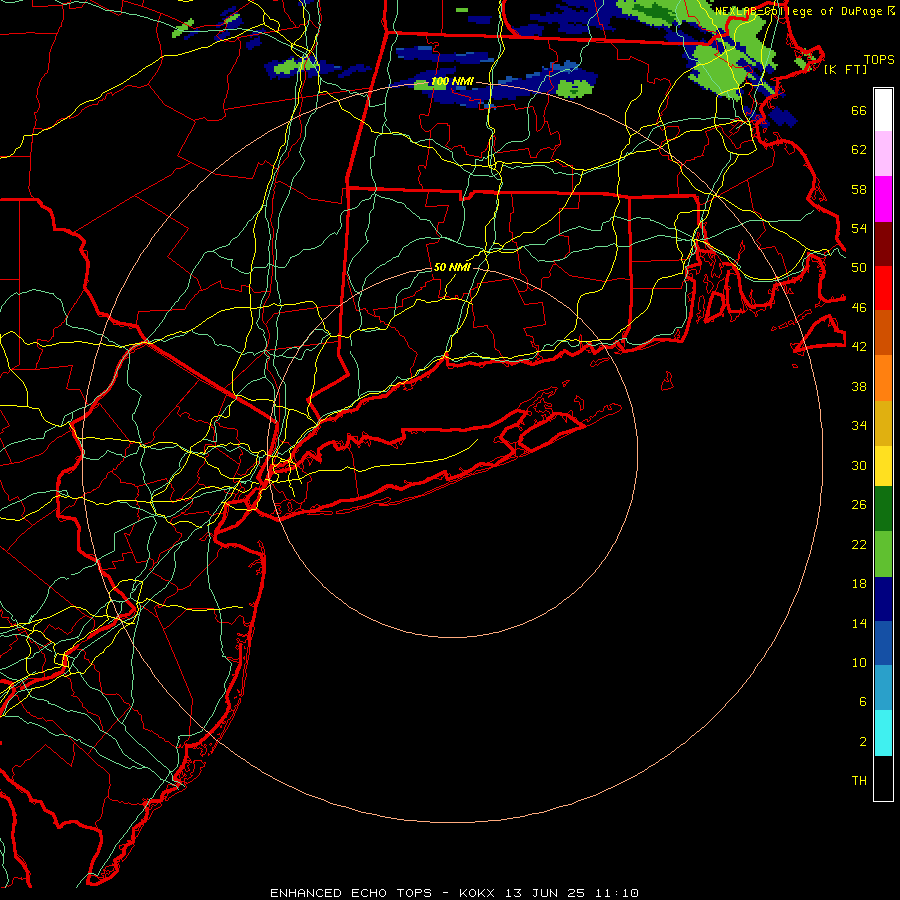900x900 pixels.
Task: Click the "66" legend value
Action: (x=859, y=110)
